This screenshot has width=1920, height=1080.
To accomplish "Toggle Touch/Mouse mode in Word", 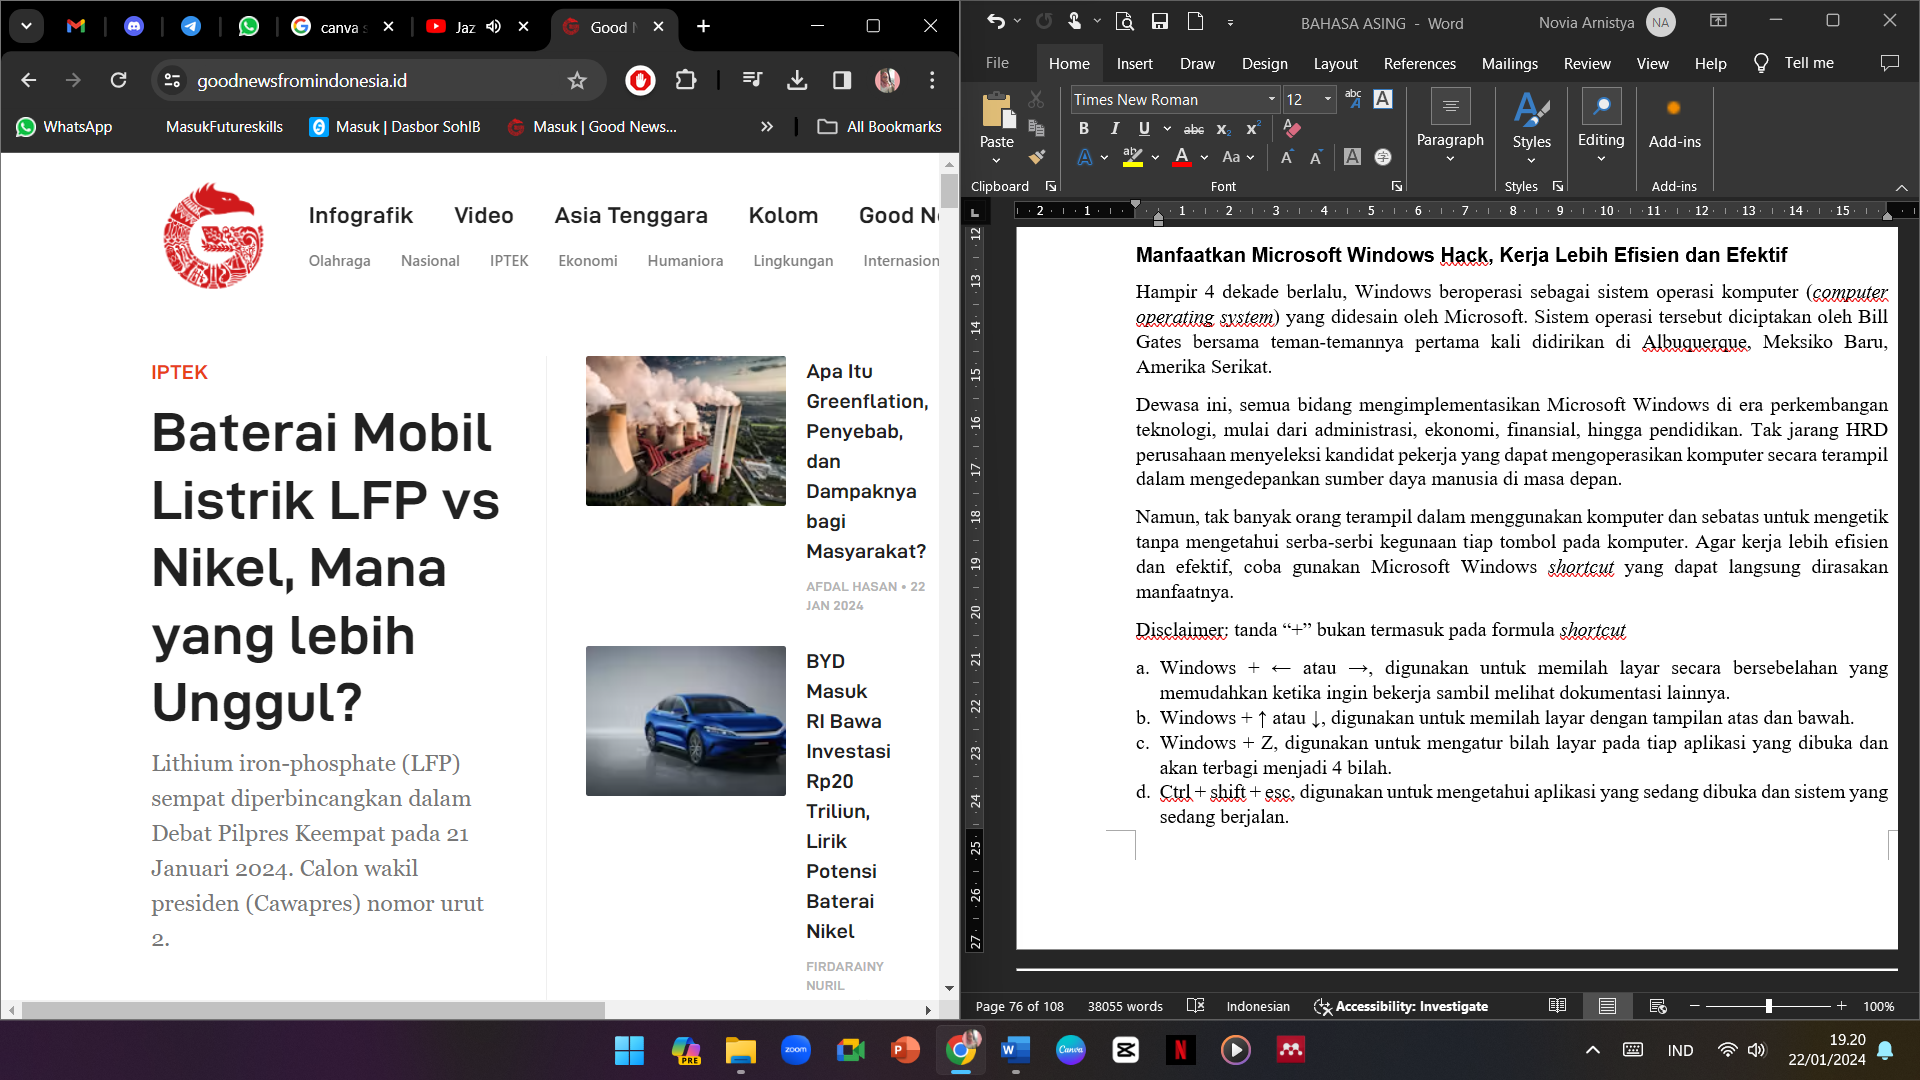I will point(1075,21).
